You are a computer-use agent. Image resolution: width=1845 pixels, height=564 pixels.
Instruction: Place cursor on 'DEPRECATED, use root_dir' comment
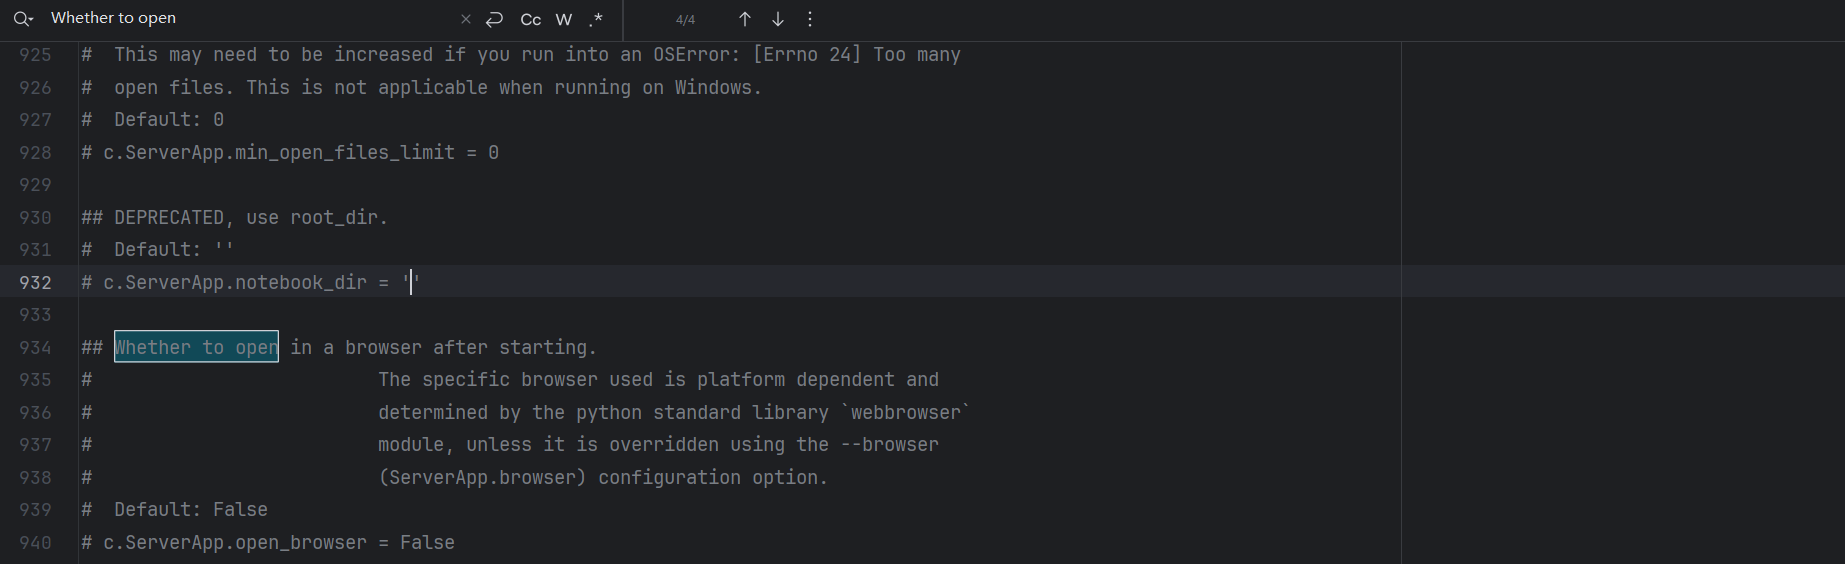pyautogui.click(x=234, y=218)
